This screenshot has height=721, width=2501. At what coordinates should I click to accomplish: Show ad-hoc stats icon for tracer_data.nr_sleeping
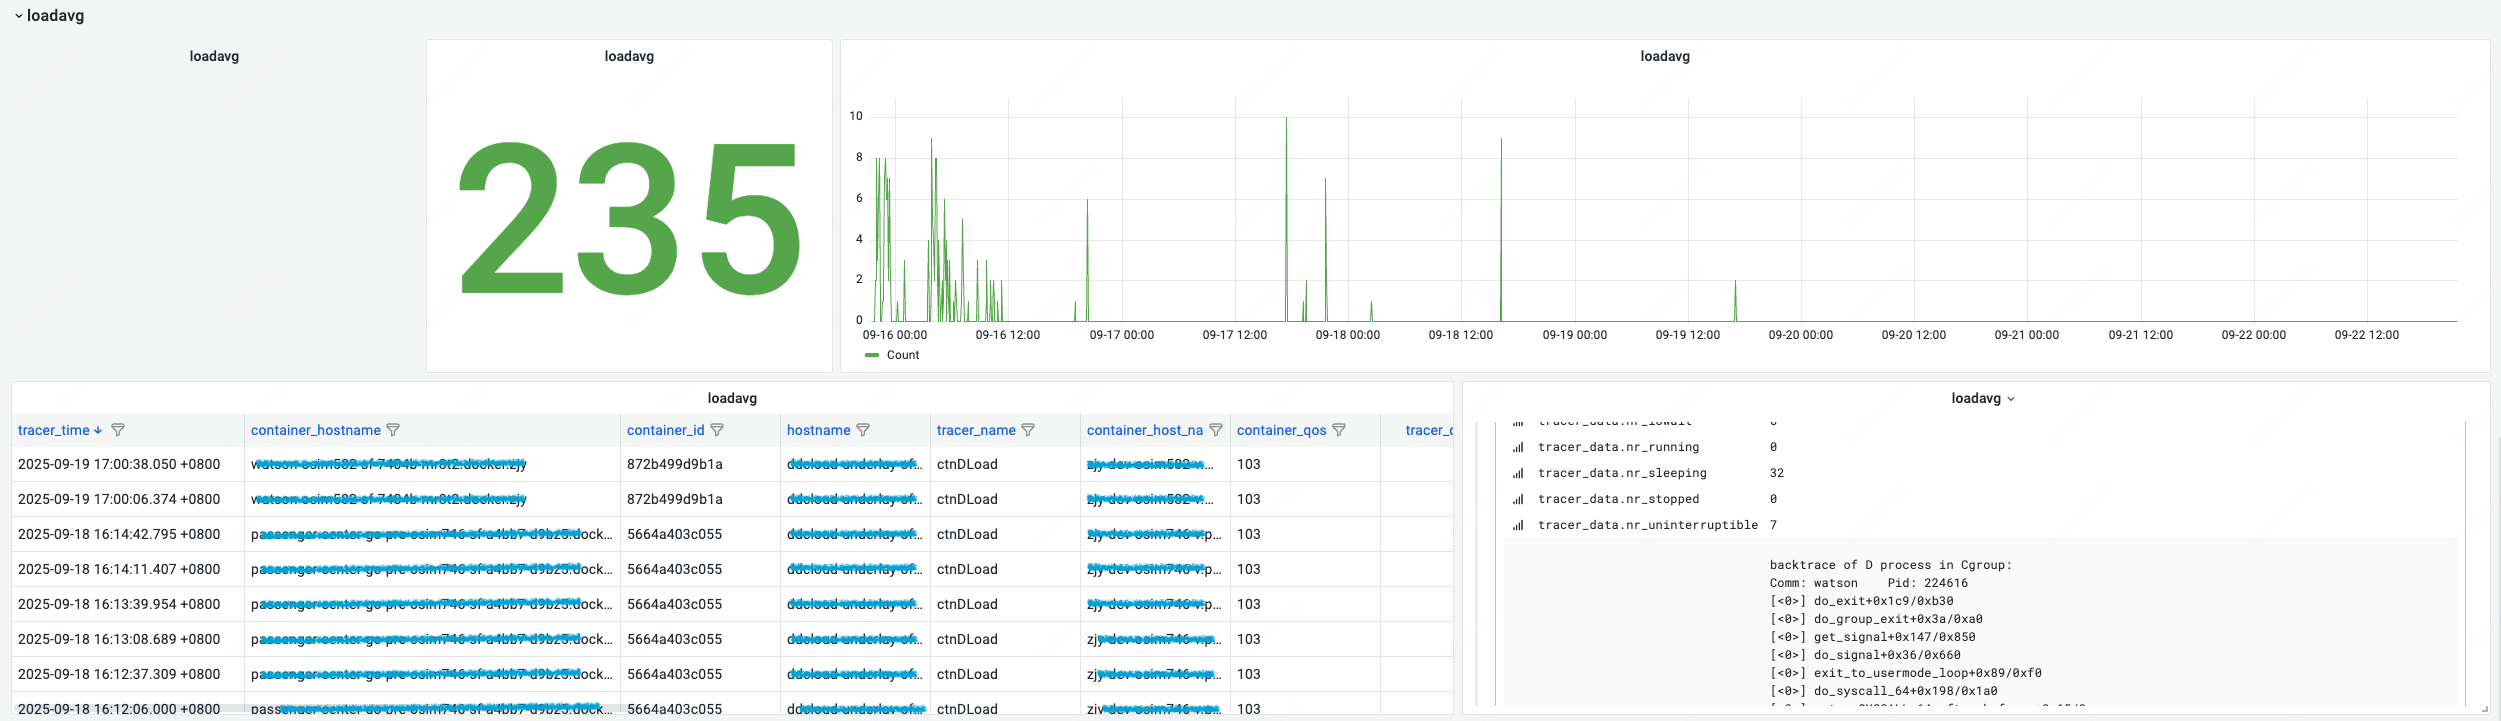1518,474
